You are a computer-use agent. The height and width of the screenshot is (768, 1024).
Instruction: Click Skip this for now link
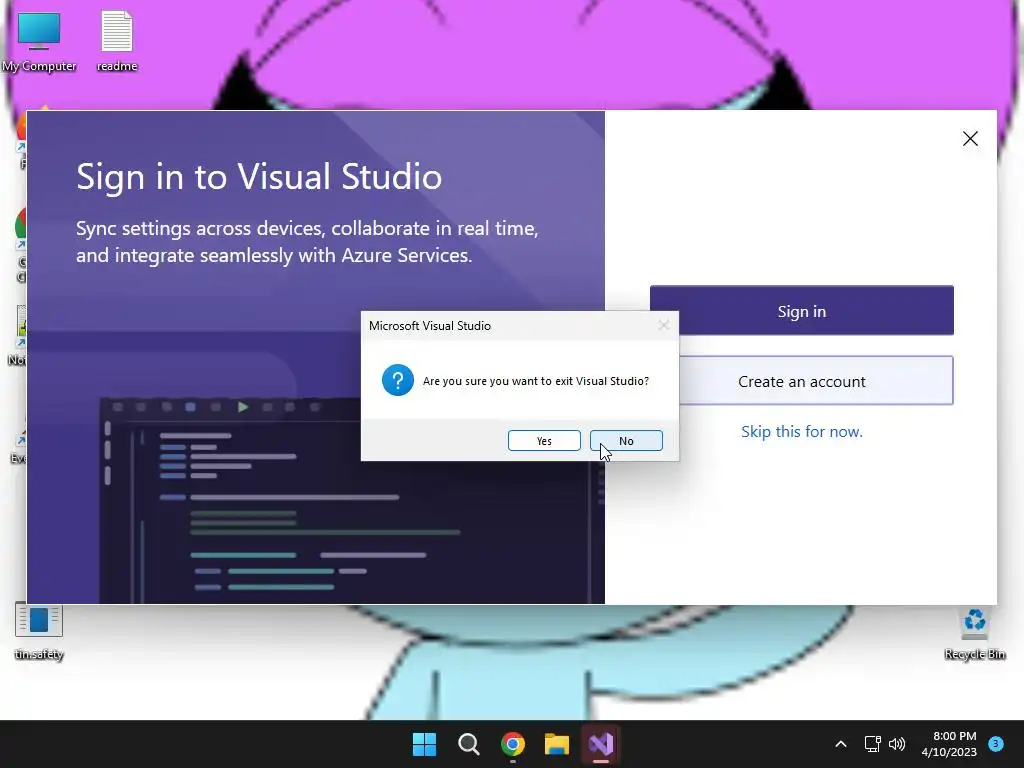(801, 432)
